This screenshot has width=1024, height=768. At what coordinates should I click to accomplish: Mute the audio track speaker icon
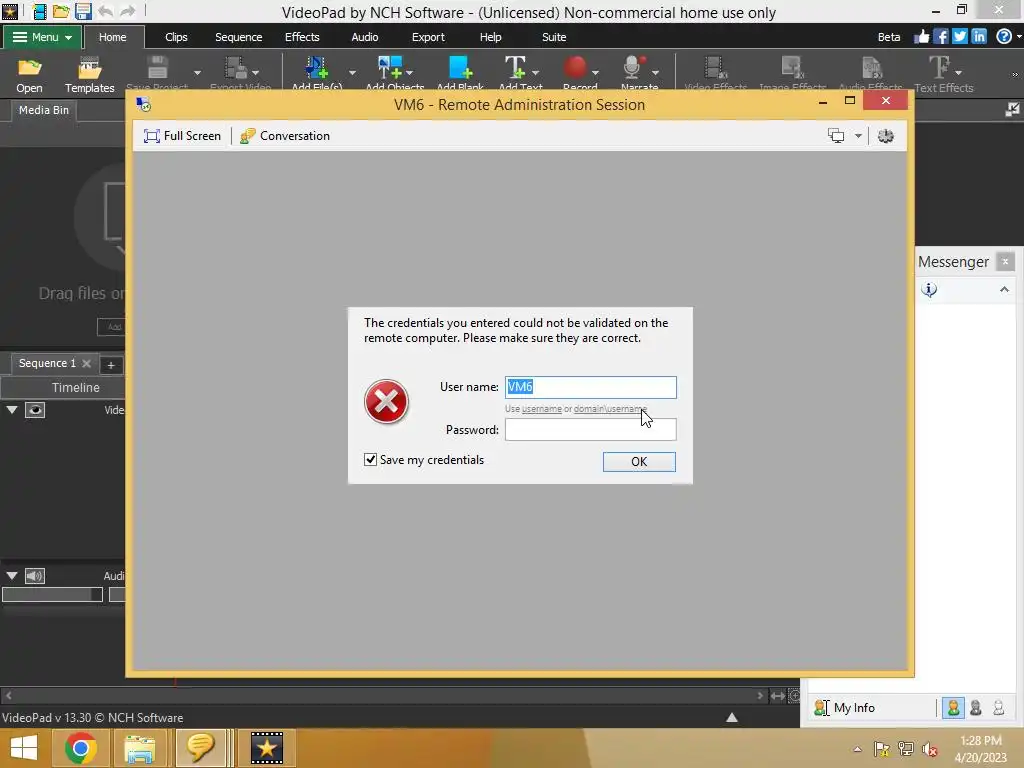pos(35,576)
